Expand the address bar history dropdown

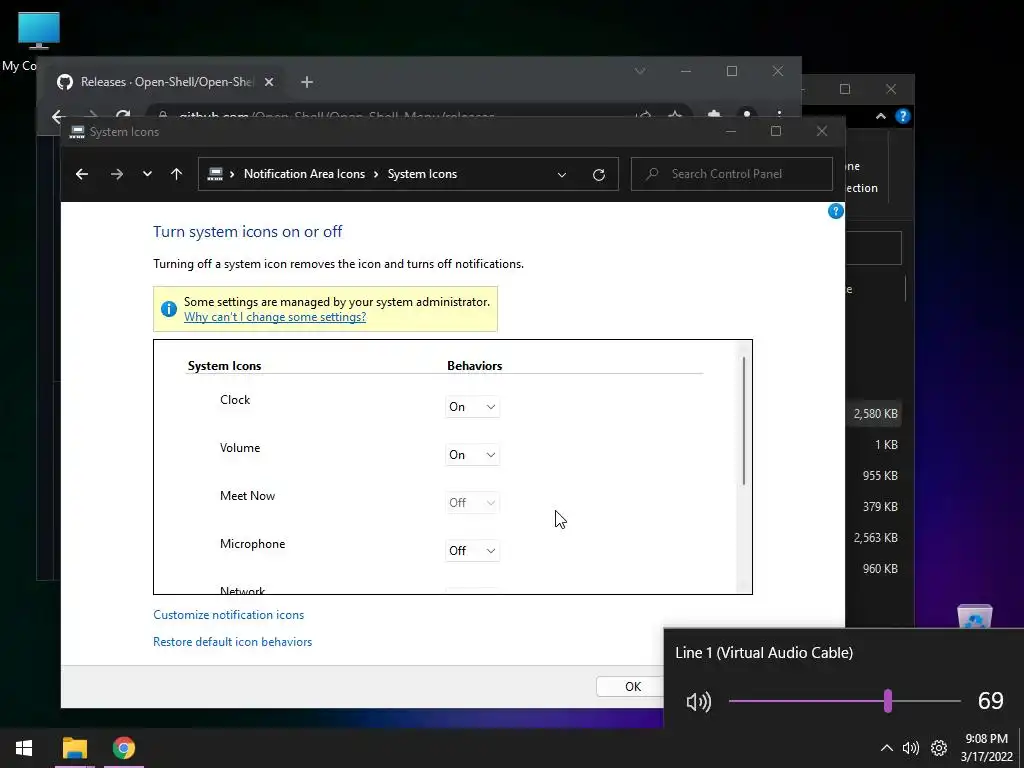(562, 174)
